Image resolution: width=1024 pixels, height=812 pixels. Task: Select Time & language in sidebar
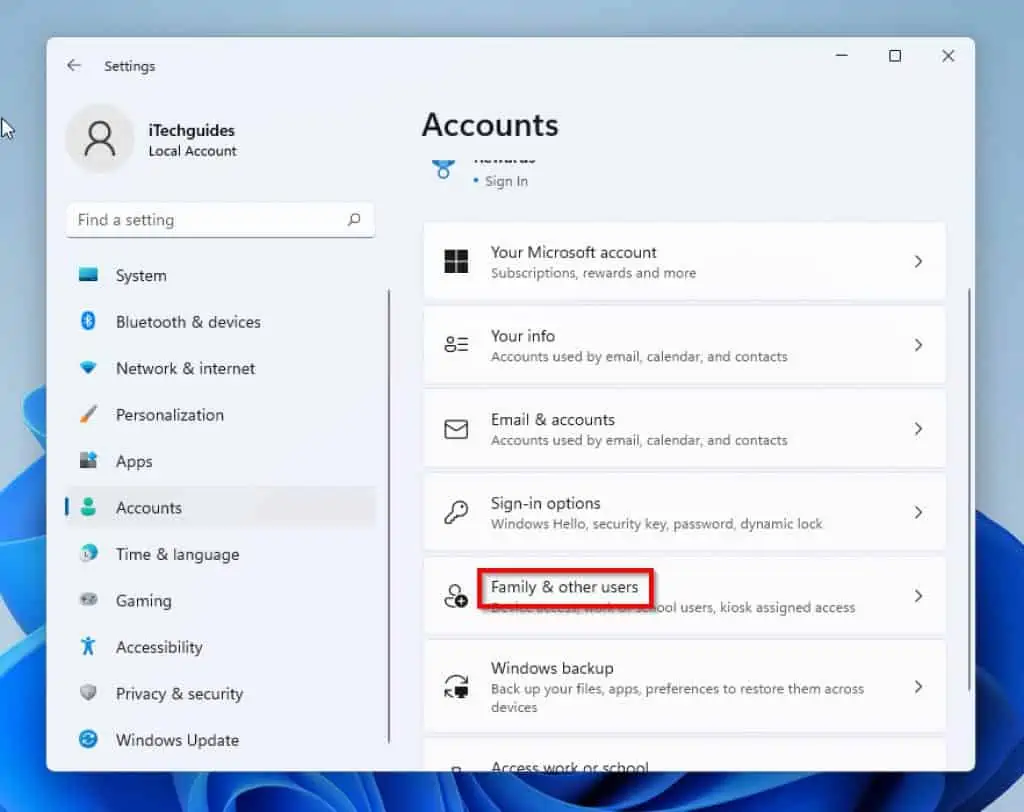pos(177,554)
